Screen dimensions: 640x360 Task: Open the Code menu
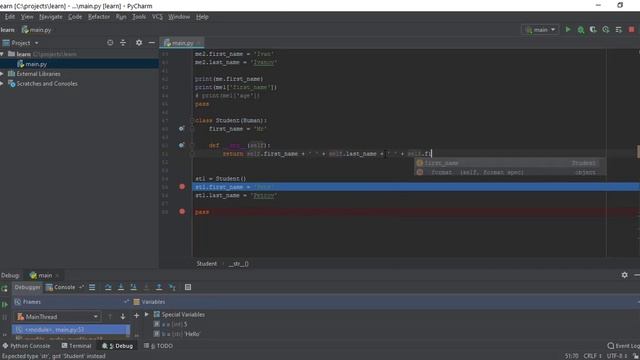tap(75, 17)
